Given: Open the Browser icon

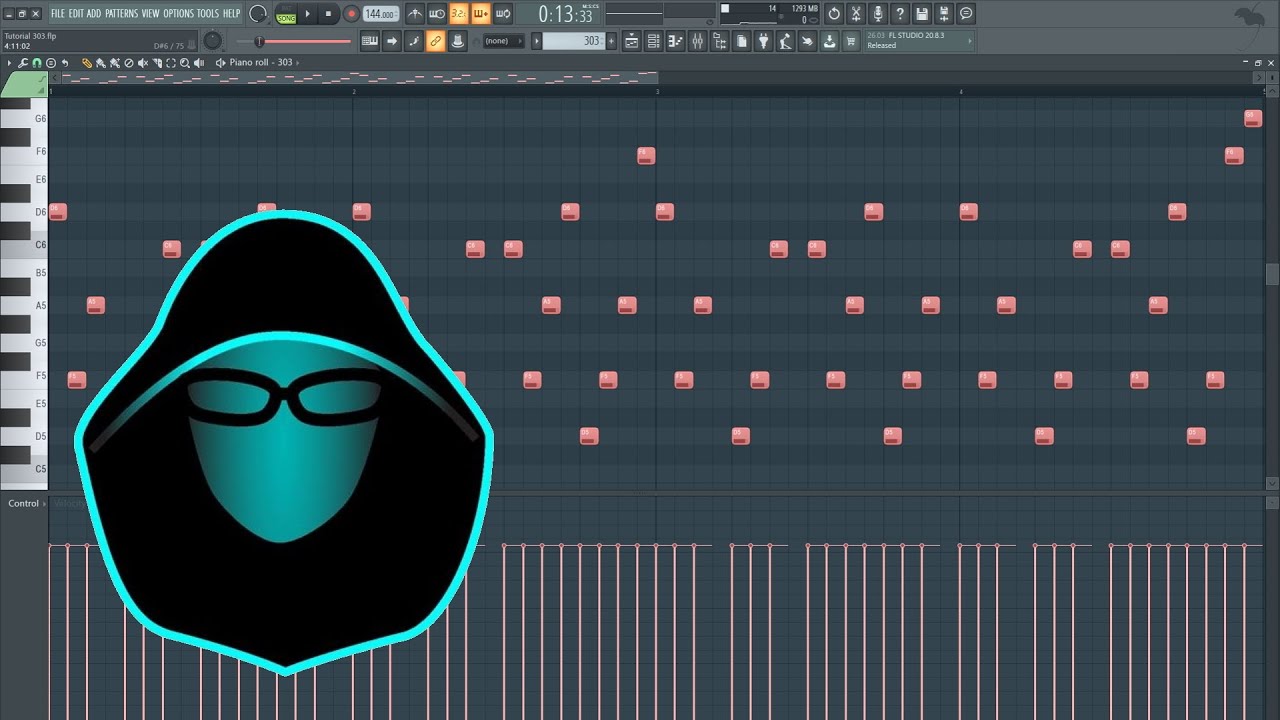Looking at the screenshot, I should [x=720, y=41].
